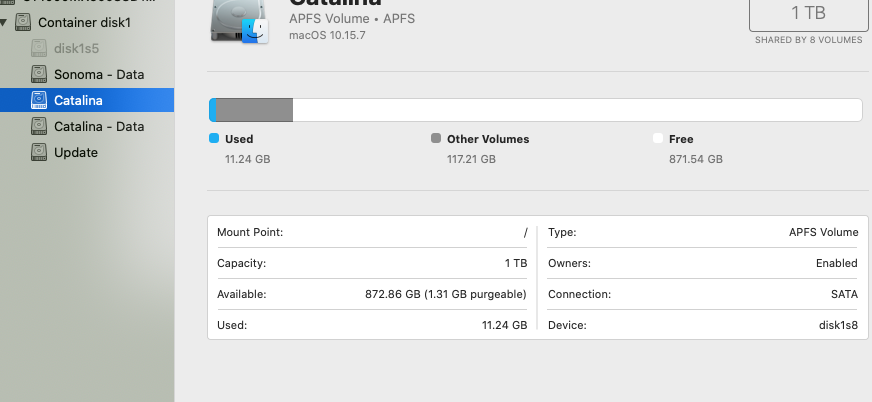Click the Owners: label
The image size is (872, 402).
(569, 263)
